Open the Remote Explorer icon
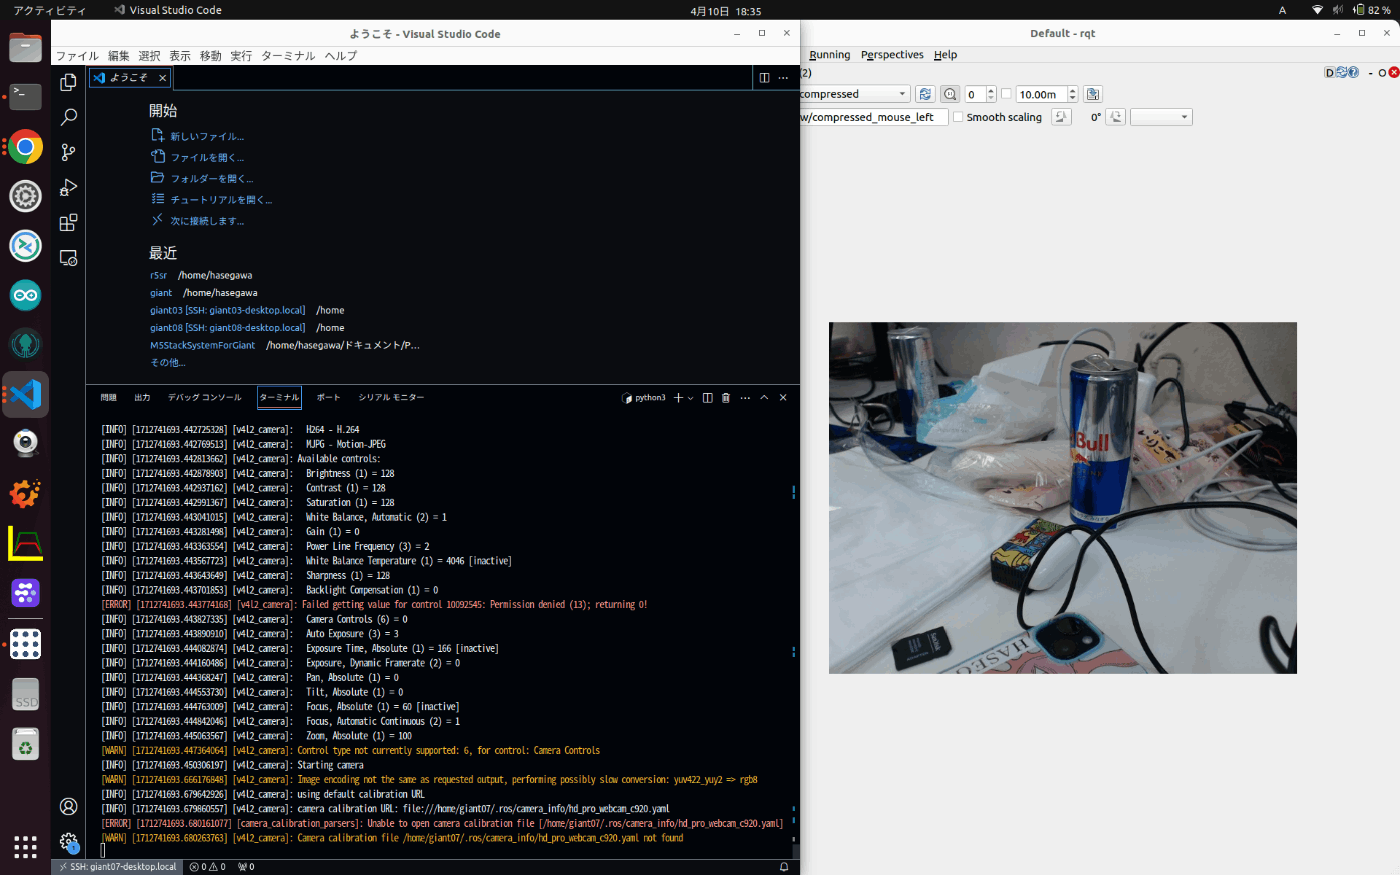 68,258
